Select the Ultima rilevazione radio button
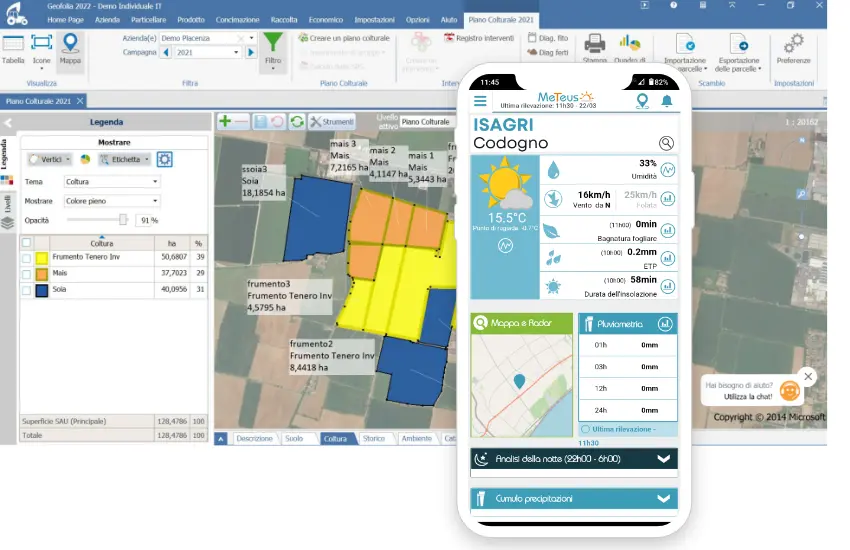850x550 pixels. [585, 429]
